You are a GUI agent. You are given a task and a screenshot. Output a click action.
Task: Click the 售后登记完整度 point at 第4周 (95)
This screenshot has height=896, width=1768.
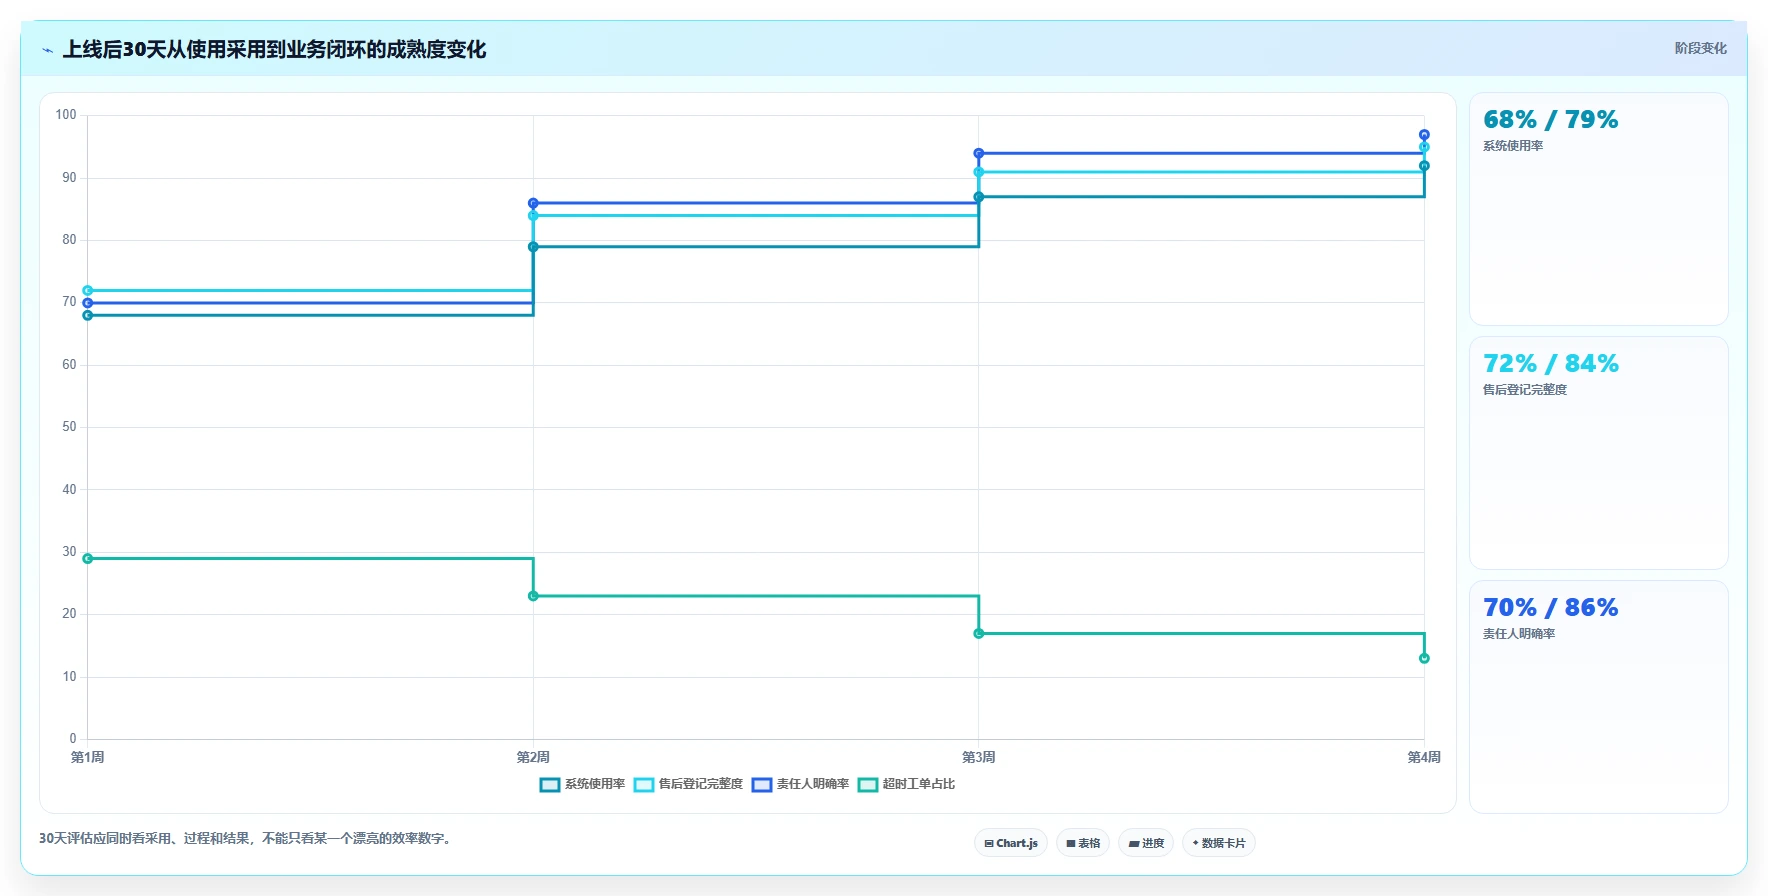pyautogui.click(x=1424, y=147)
